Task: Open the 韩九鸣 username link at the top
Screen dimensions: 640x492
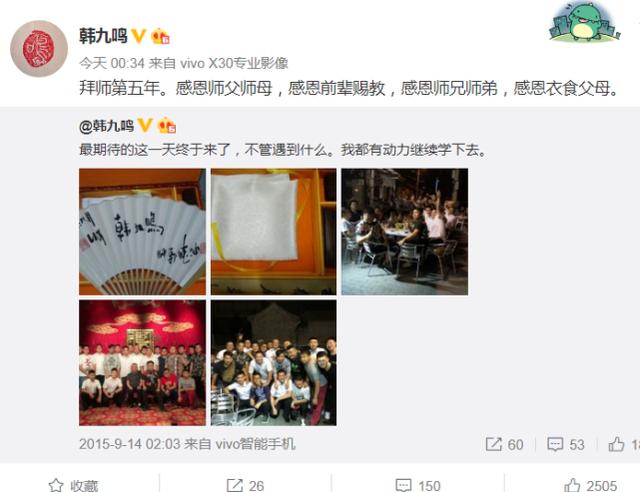Action: pyautogui.click(x=103, y=36)
